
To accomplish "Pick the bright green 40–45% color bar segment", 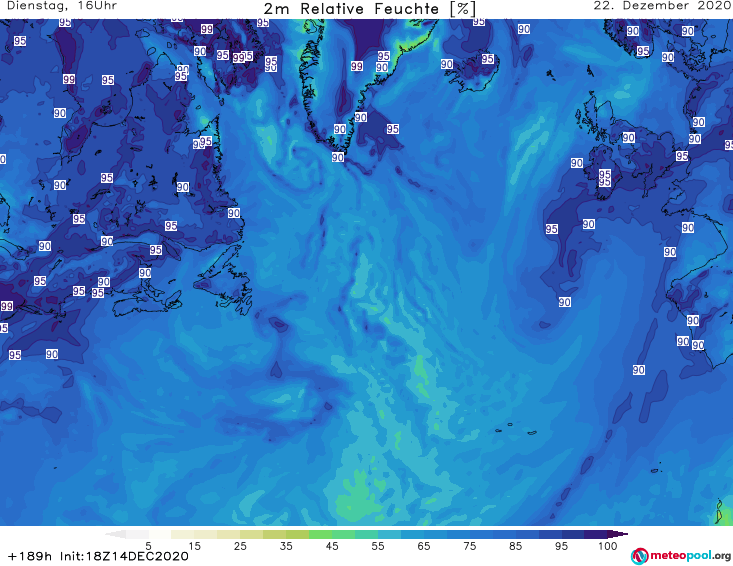I will point(320,534).
